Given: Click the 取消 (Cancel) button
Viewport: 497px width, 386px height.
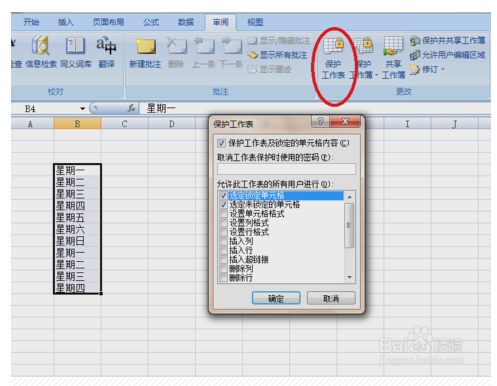Looking at the screenshot, I should pos(331,298).
